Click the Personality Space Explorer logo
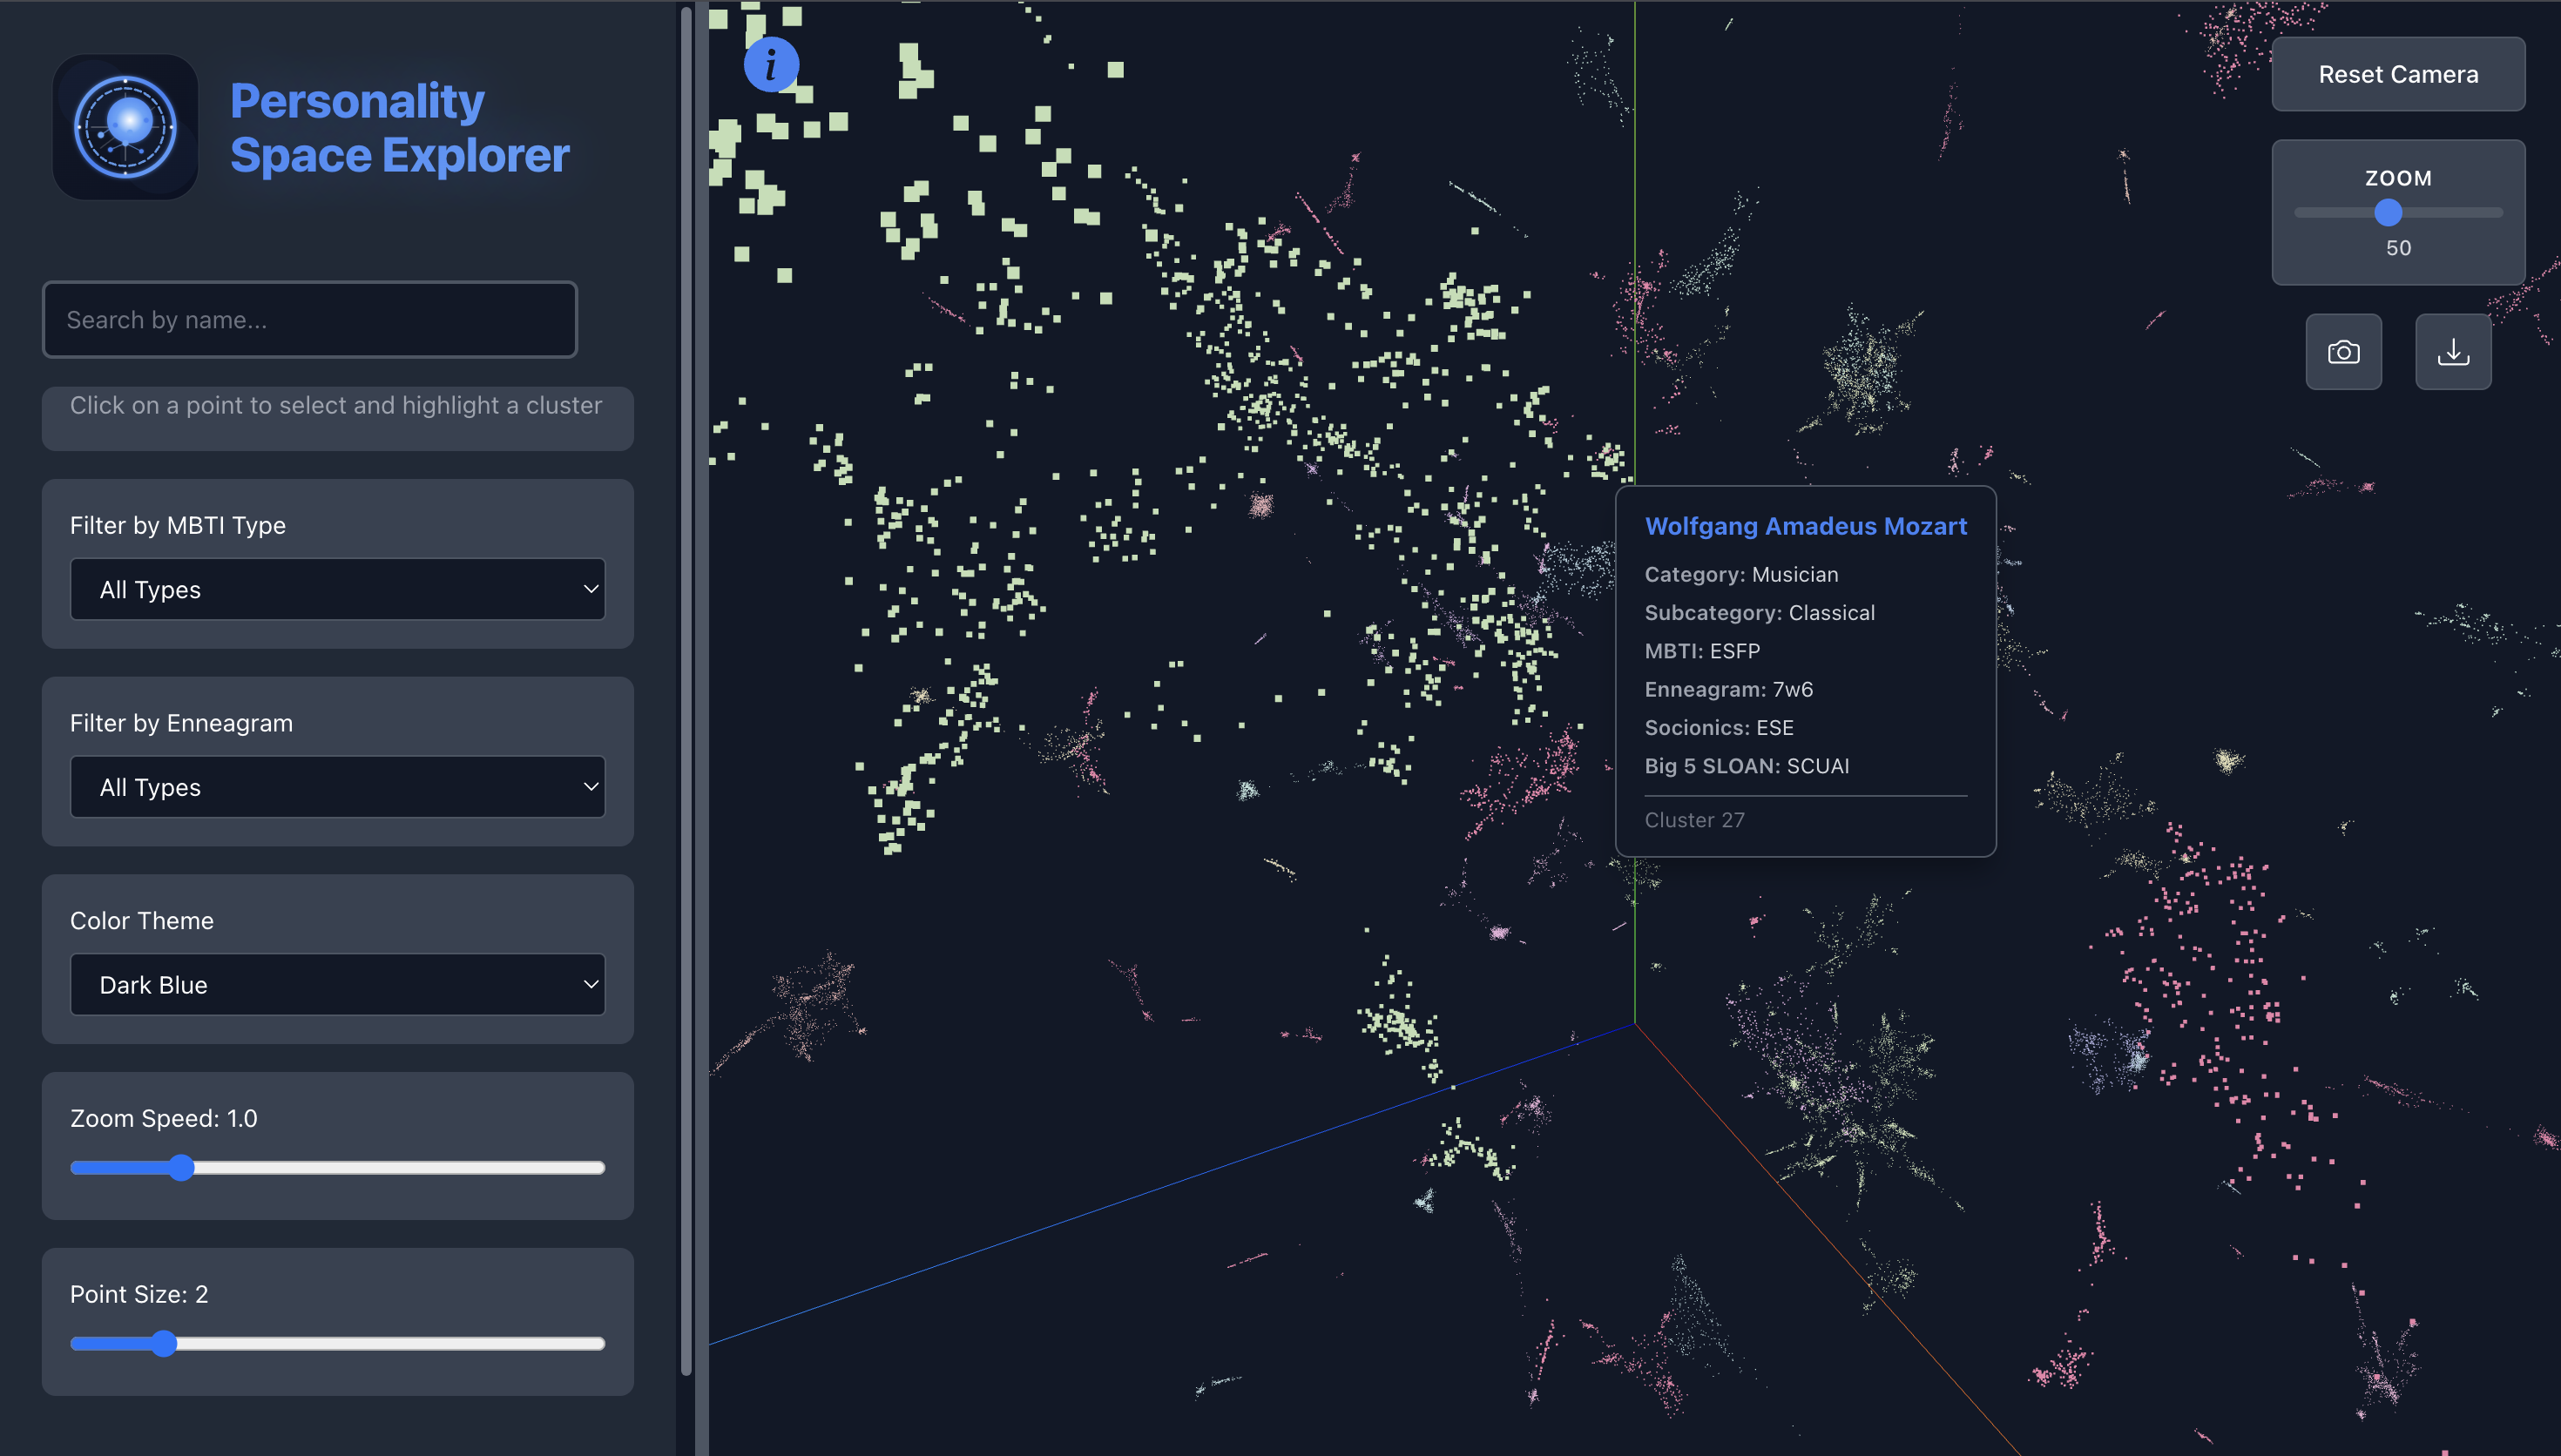Viewport: 2561px width, 1456px height. point(125,127)
